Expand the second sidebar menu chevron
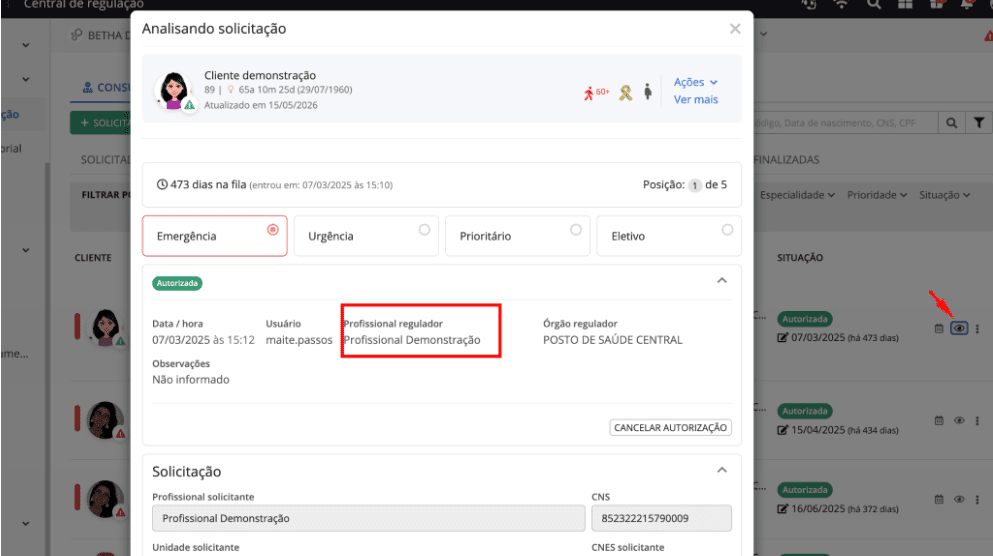993x556 pixels. (26, 79)
